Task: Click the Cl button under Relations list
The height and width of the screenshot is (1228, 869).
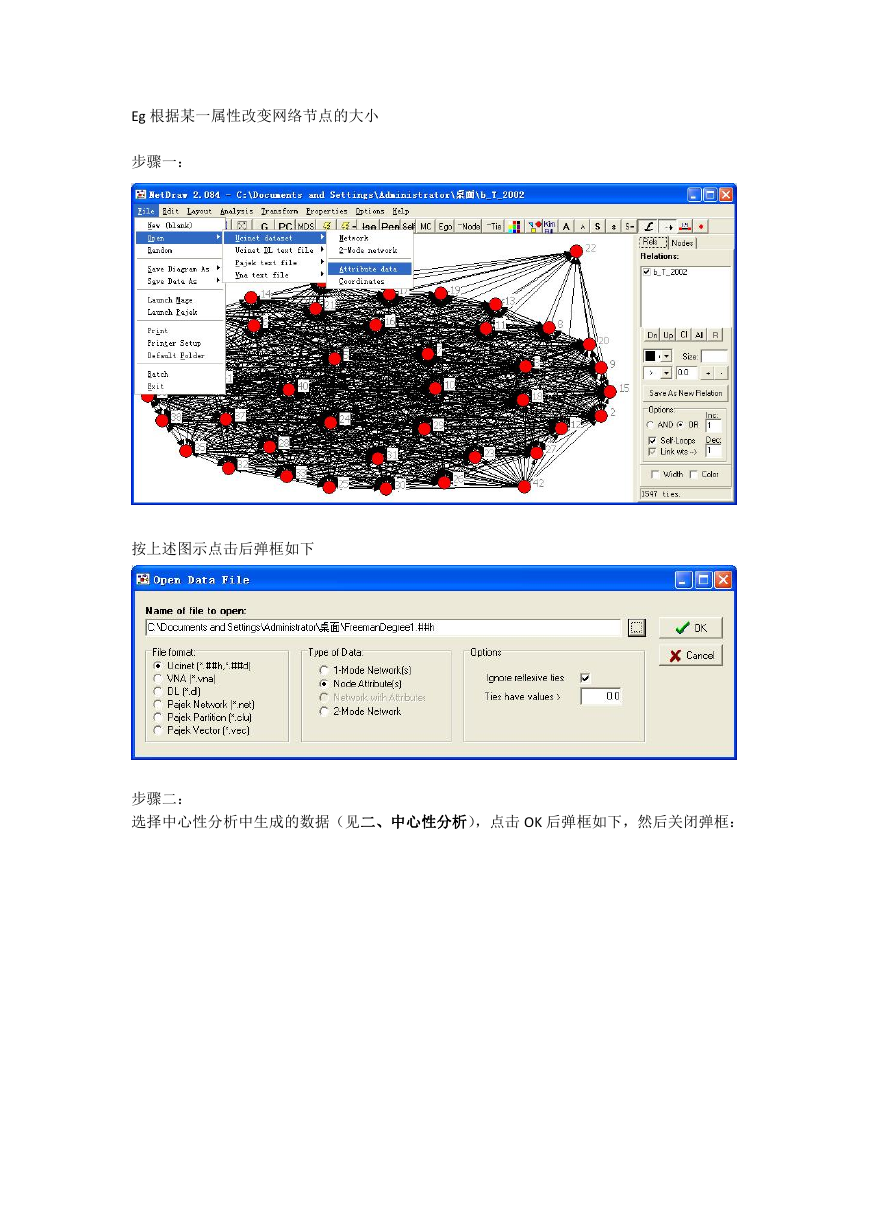Action: point(684,335)
